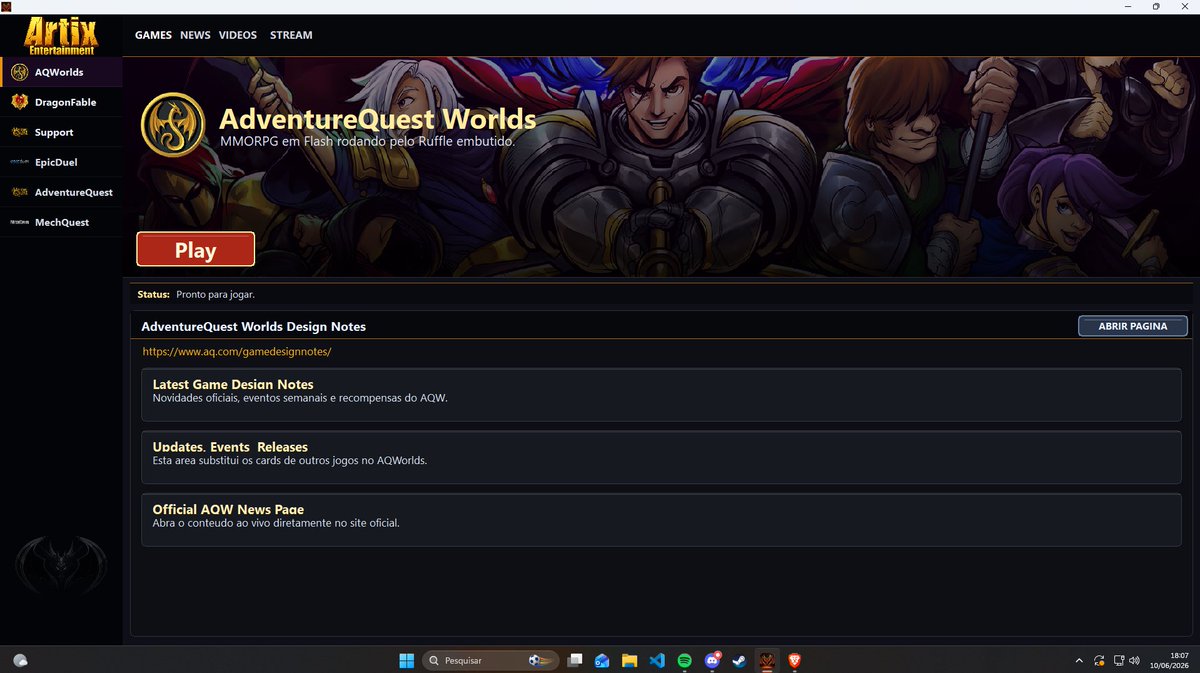Screen dimensions: 1200x673
Task: Select the DragonFable sidebar icon
Action: (x=19, y=102)
